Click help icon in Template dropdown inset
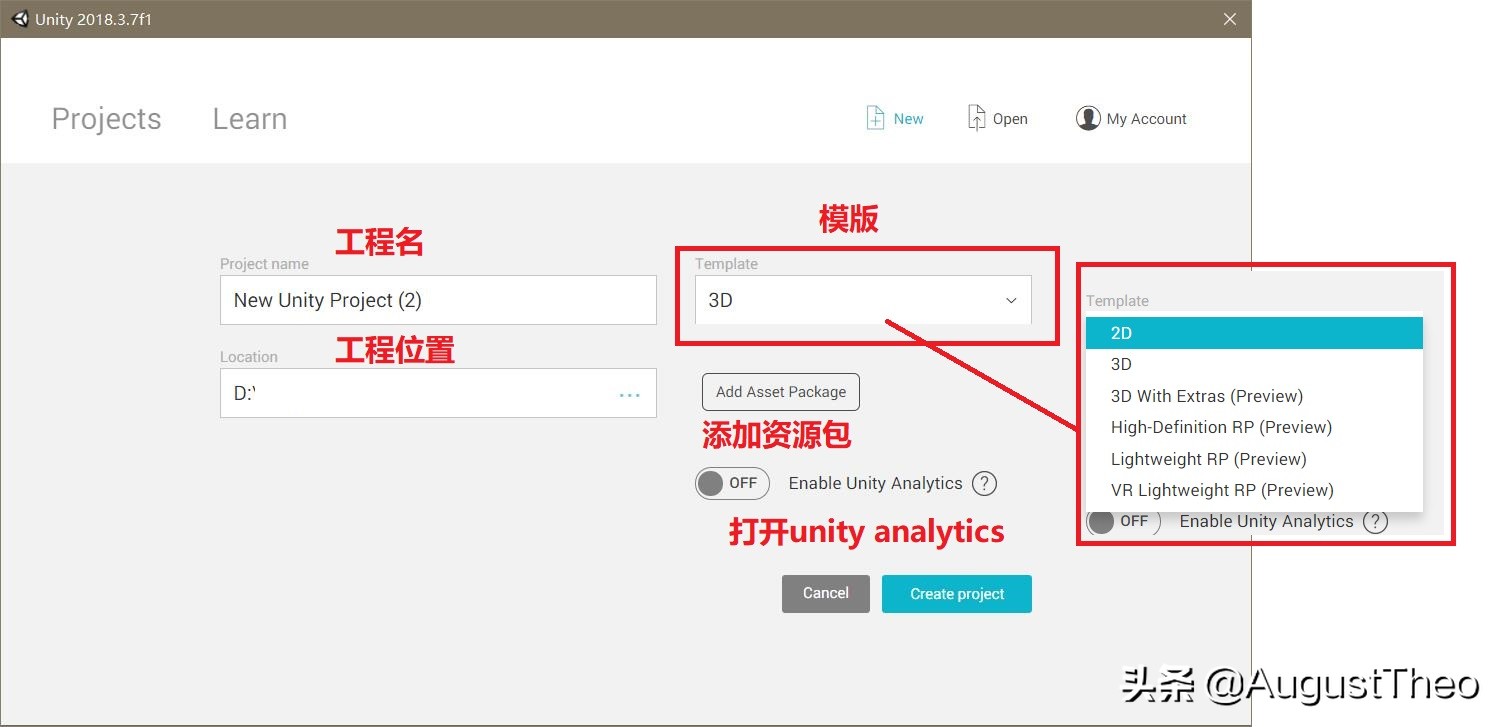The width and height of the screenshot is (1502, 727). pyautogui.click(x=1376, y=522)
